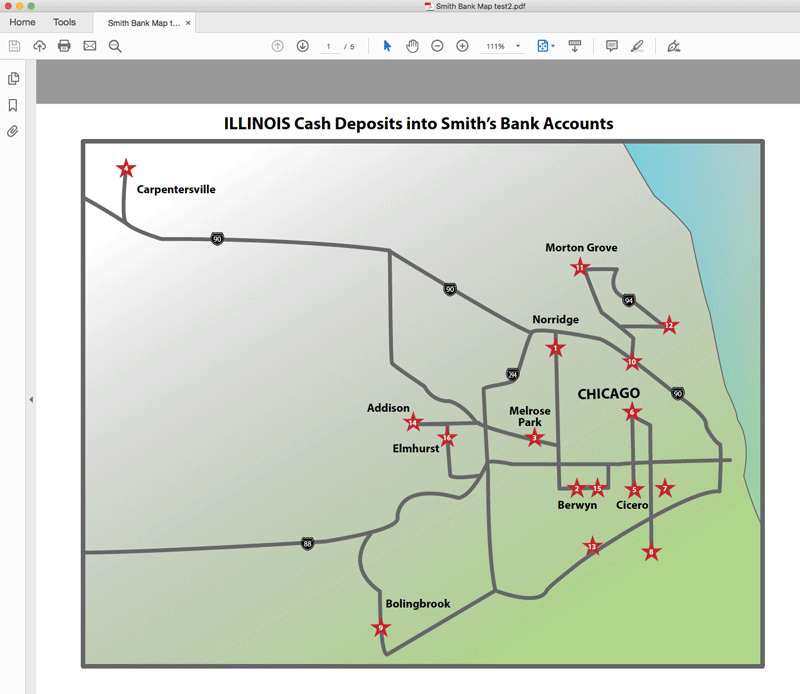Expand the left navigation pane with the arrow

pos(31,399)
